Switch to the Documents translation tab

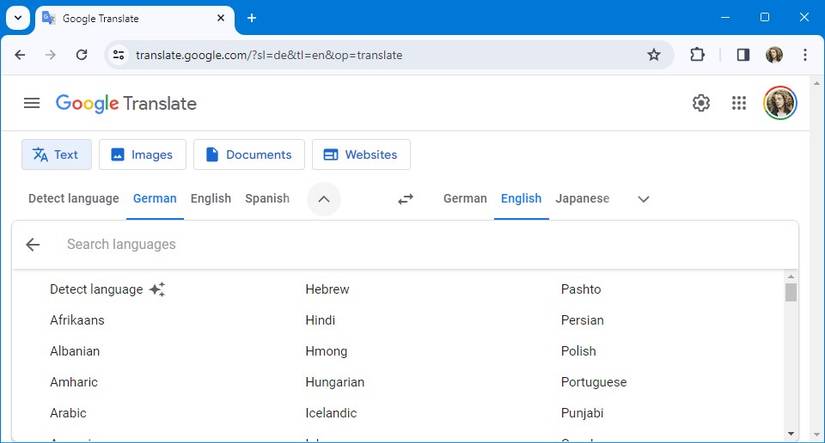click(248, 155)
